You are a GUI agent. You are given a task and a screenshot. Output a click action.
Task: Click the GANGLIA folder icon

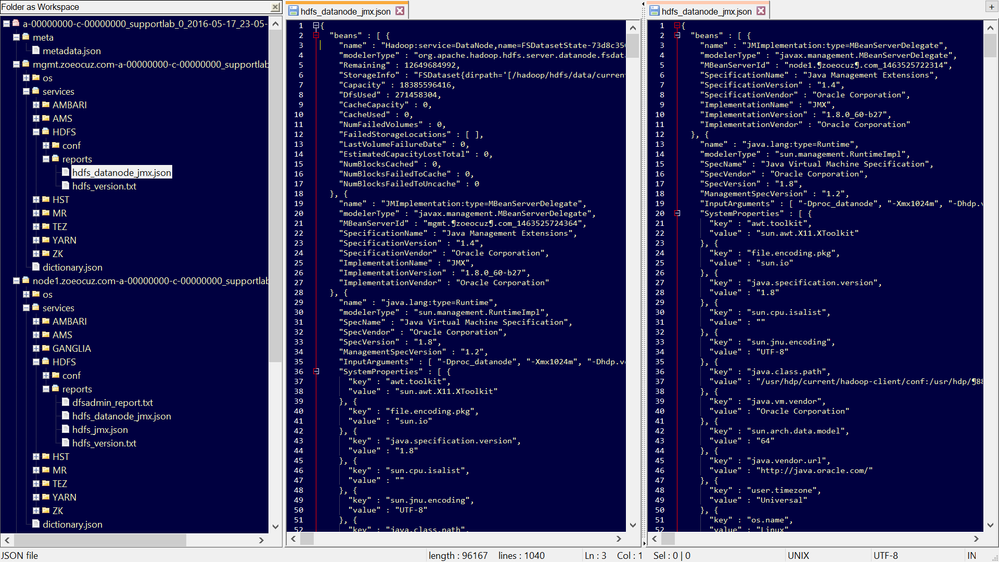click(46, 348)
